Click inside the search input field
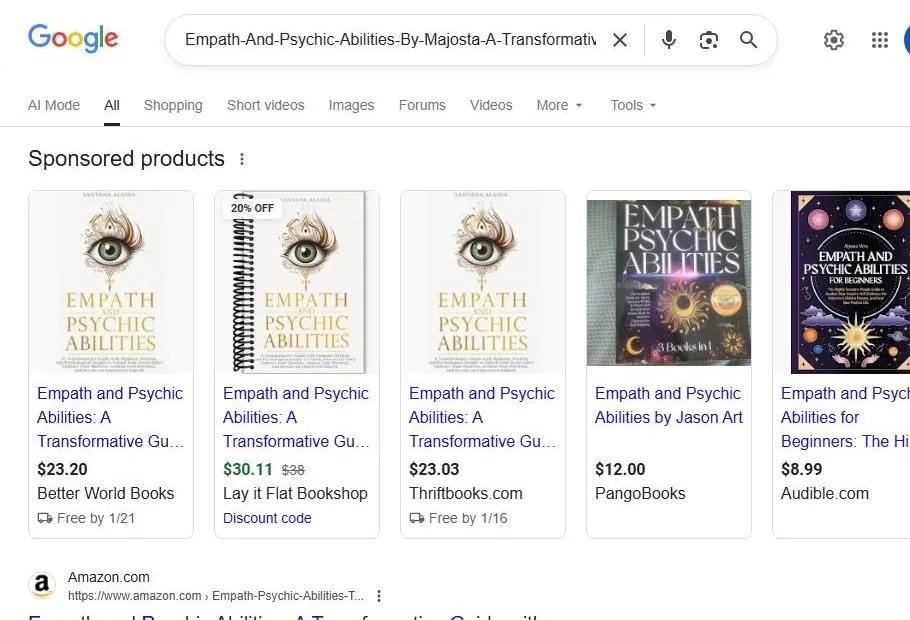Image resolution: width=910 pixels, height=620 pixels. 390,40
